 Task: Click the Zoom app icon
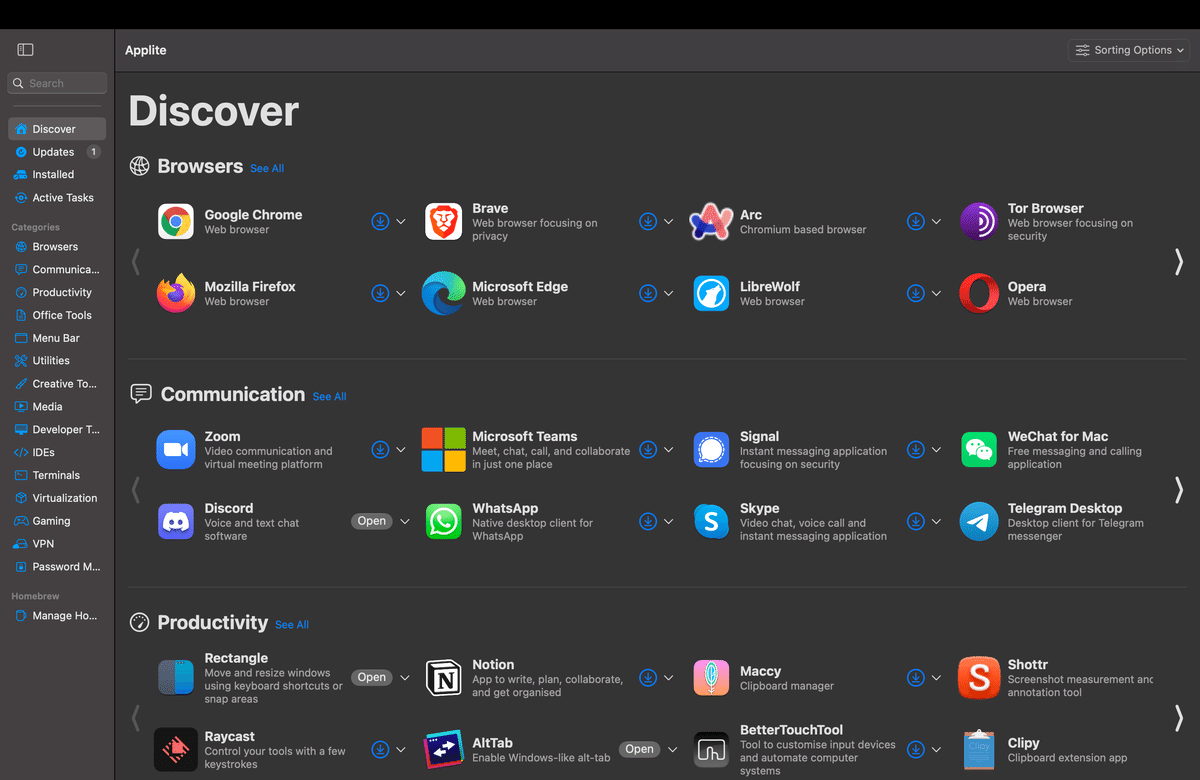pyautogui.click(x=176, y=450)
